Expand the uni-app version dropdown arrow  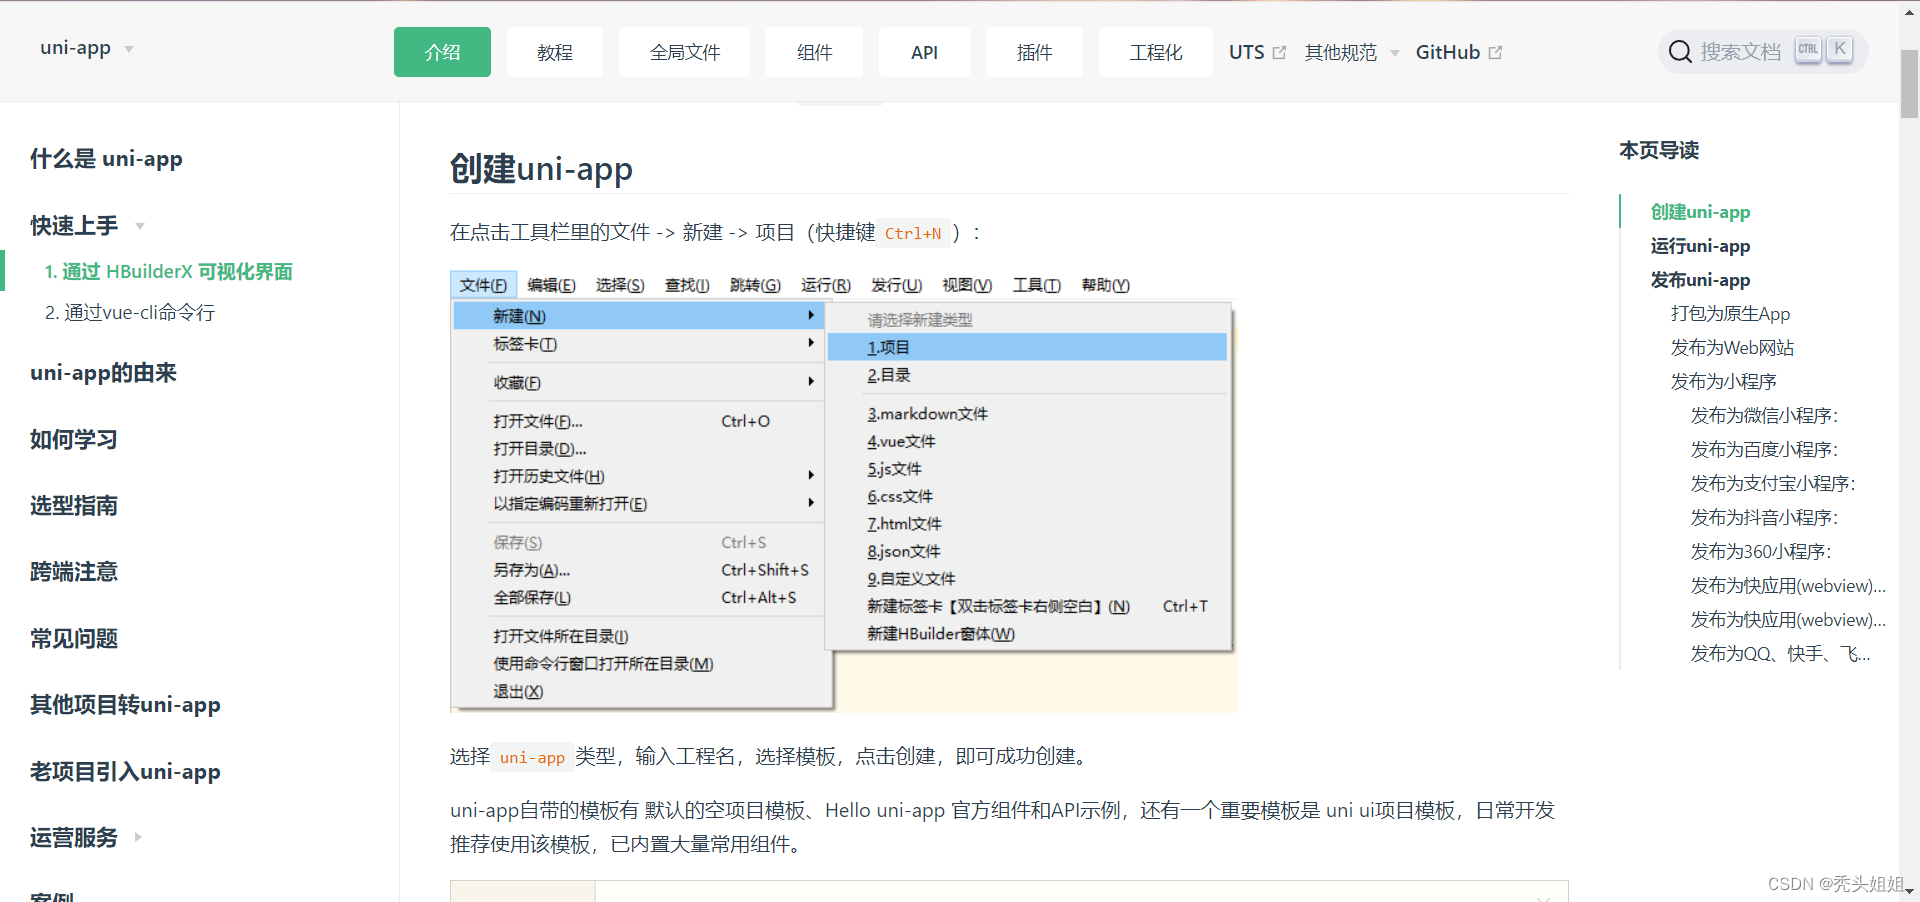(x=129, y=49)
